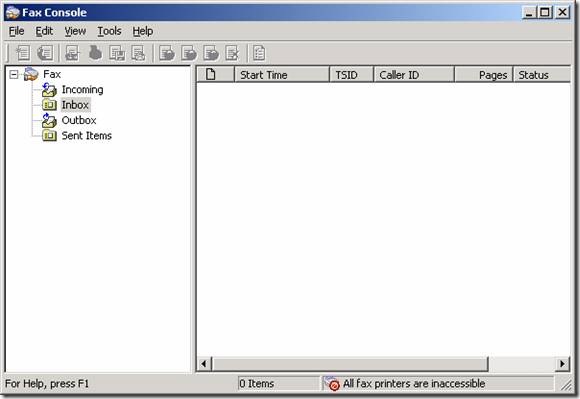Image resolution: width=580 pixels, height=399 pixels.
Task: Open the File menu
Action: point(16,31)
